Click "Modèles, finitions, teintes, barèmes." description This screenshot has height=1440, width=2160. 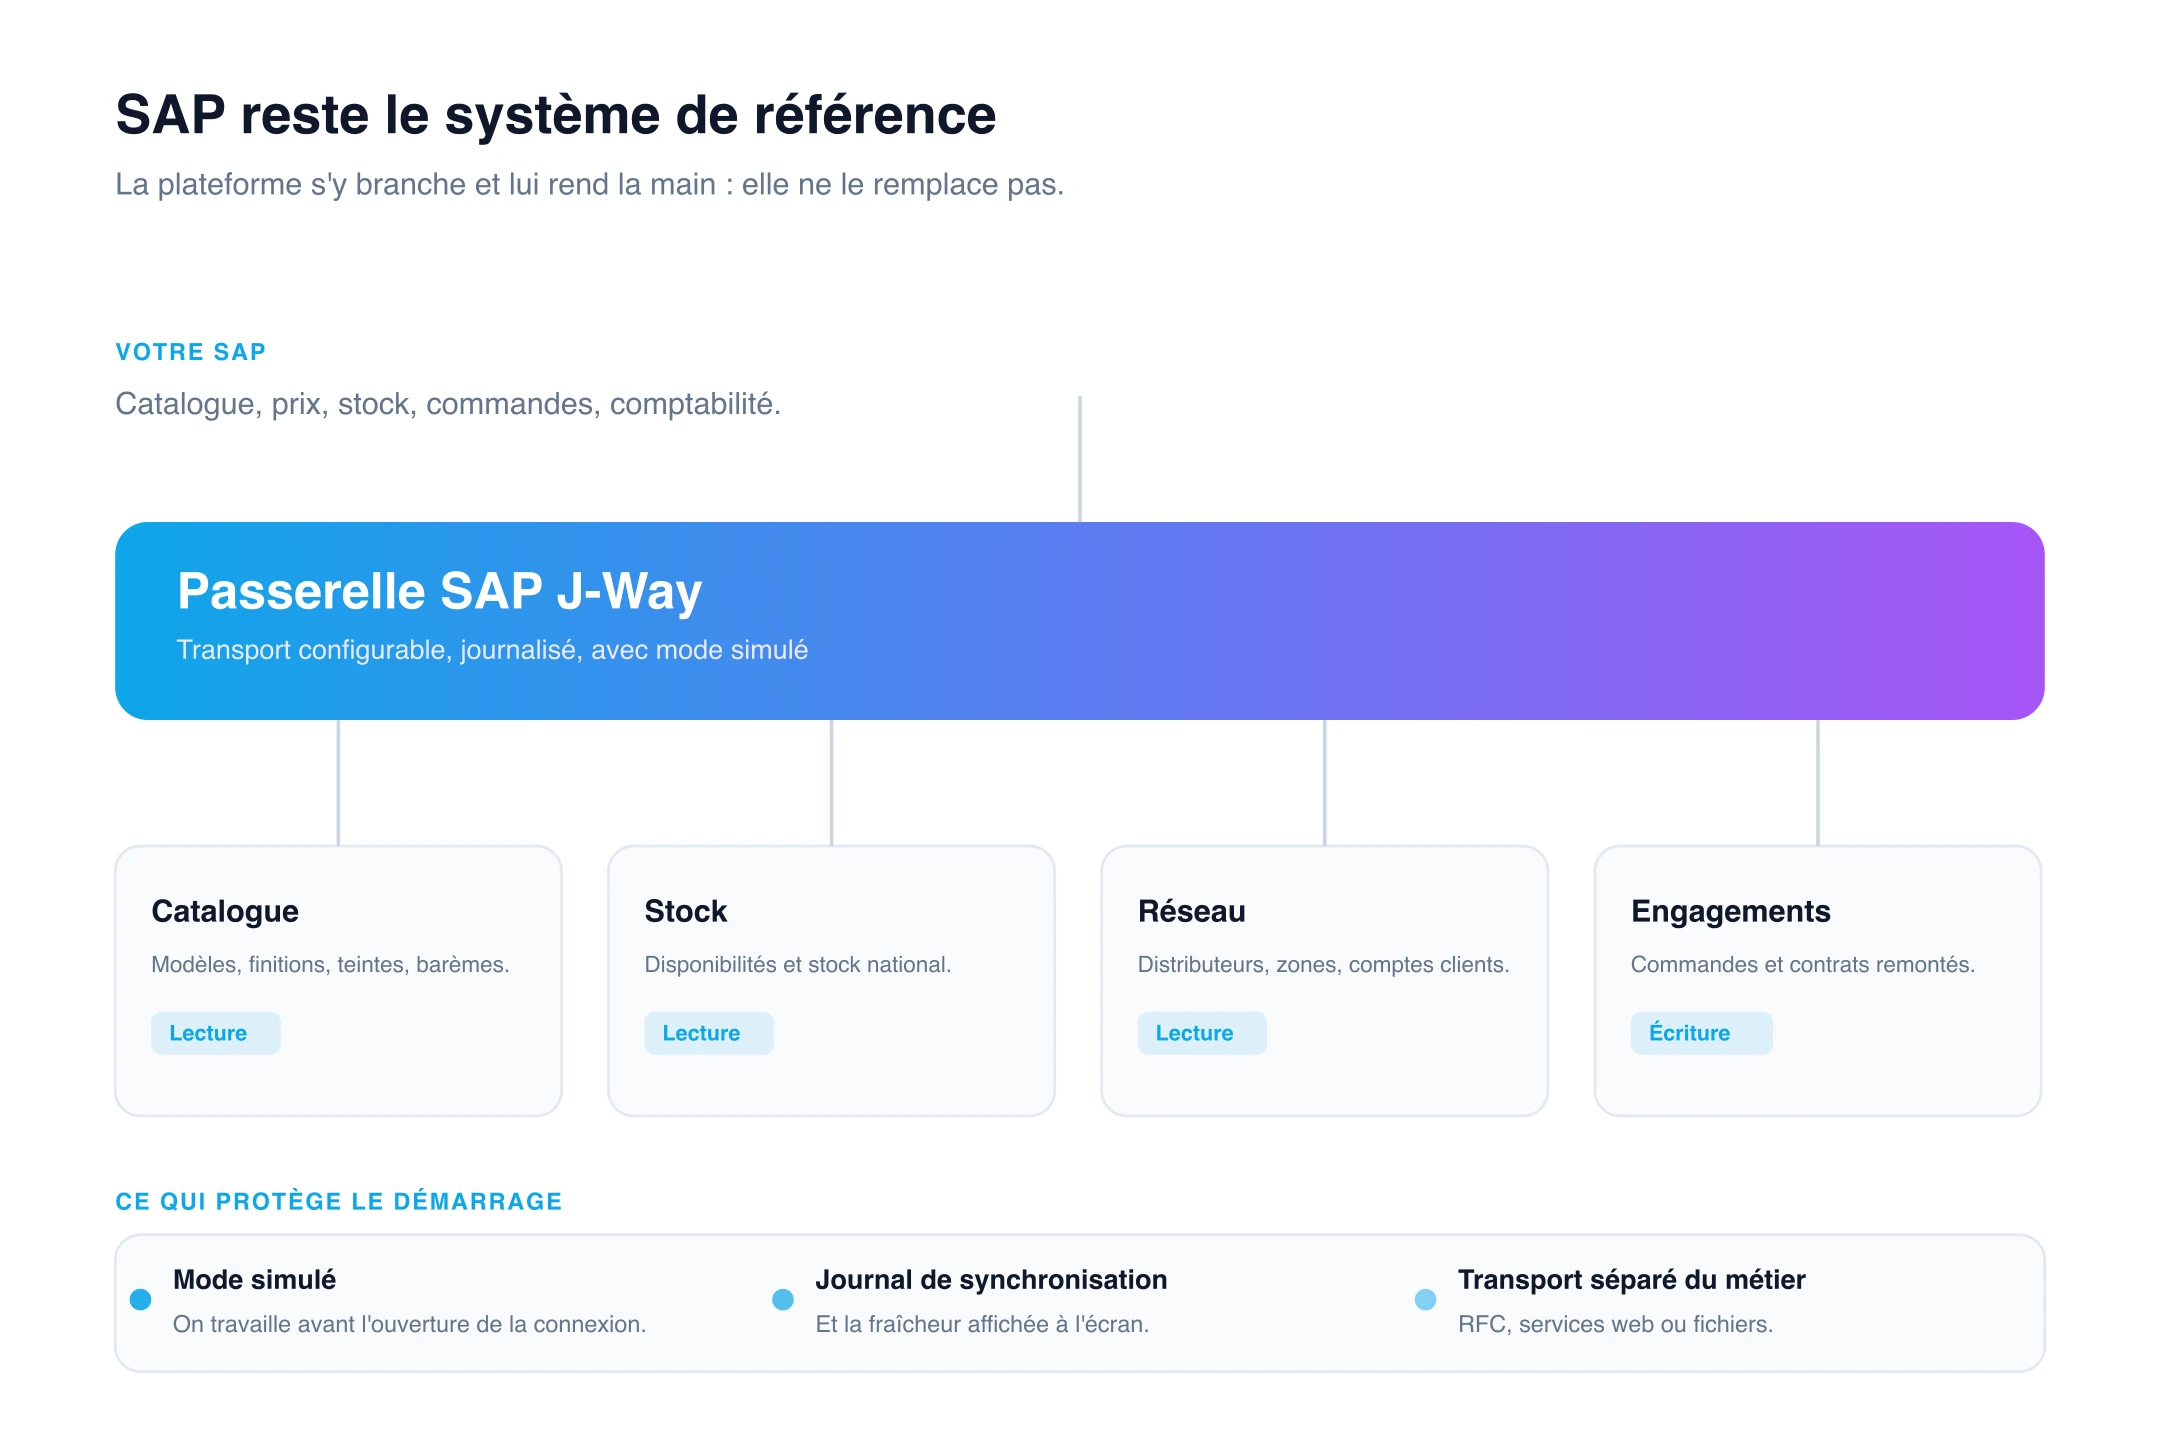pyautogui.click(x=331, y=964)
